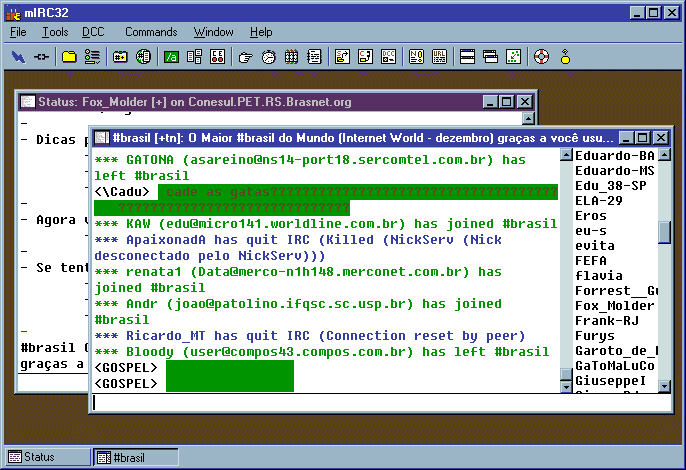
Task: Select nickname GaToMaLuCo in nick list
Action: click(x=615, y=365)
